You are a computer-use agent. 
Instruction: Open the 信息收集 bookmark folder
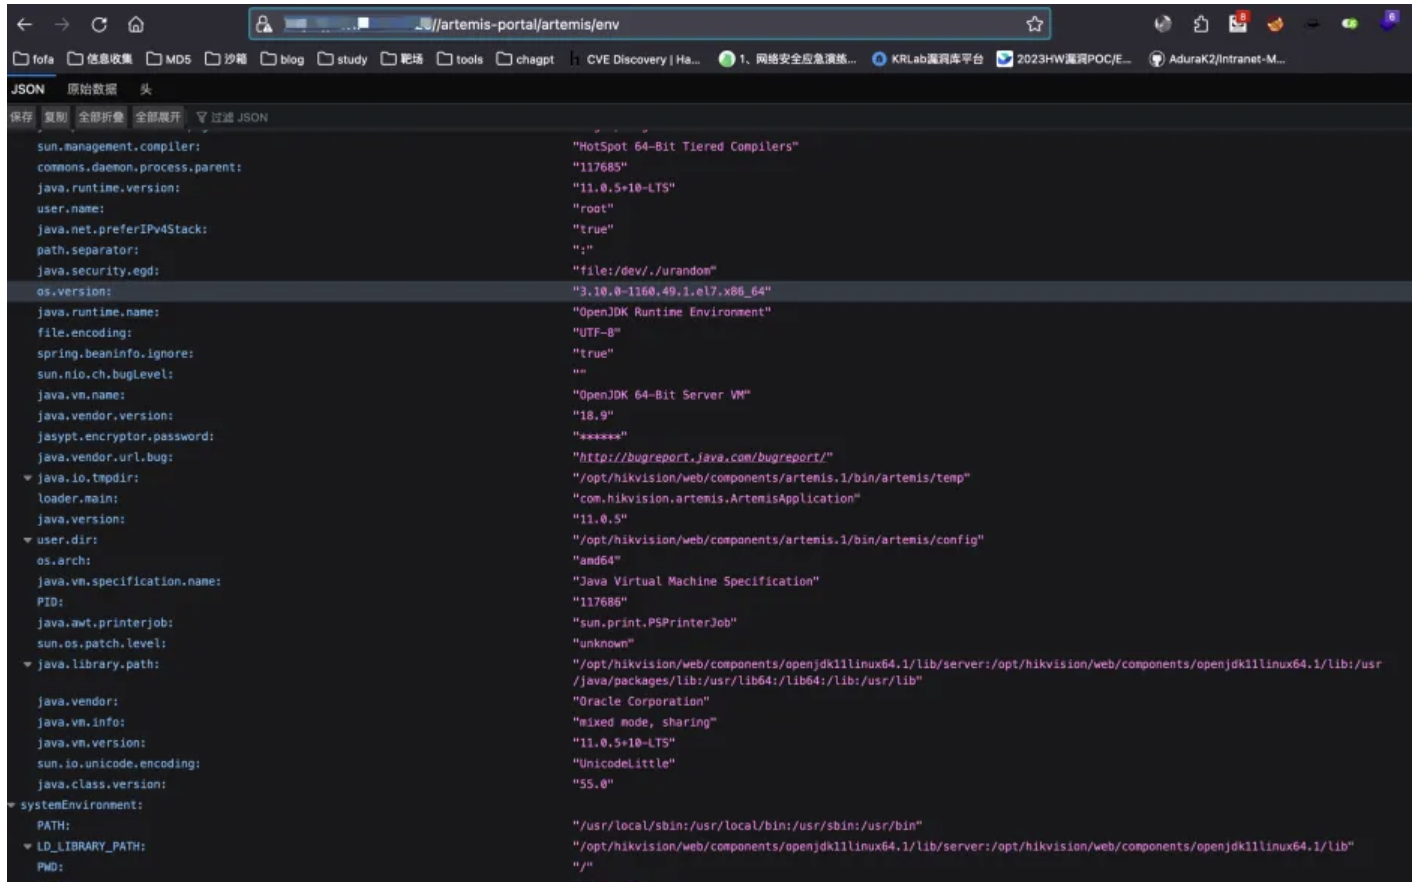pos(100,59)
